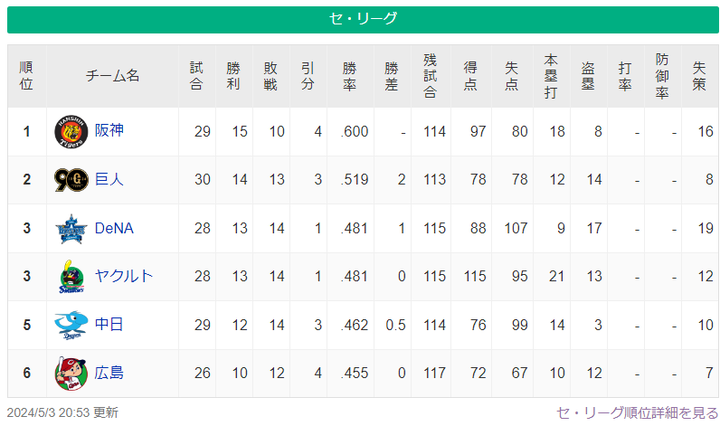This screenshot has height=445, width=720.
Task: Click the Giants 90th anniversary logo
Action: coord(71,180)
